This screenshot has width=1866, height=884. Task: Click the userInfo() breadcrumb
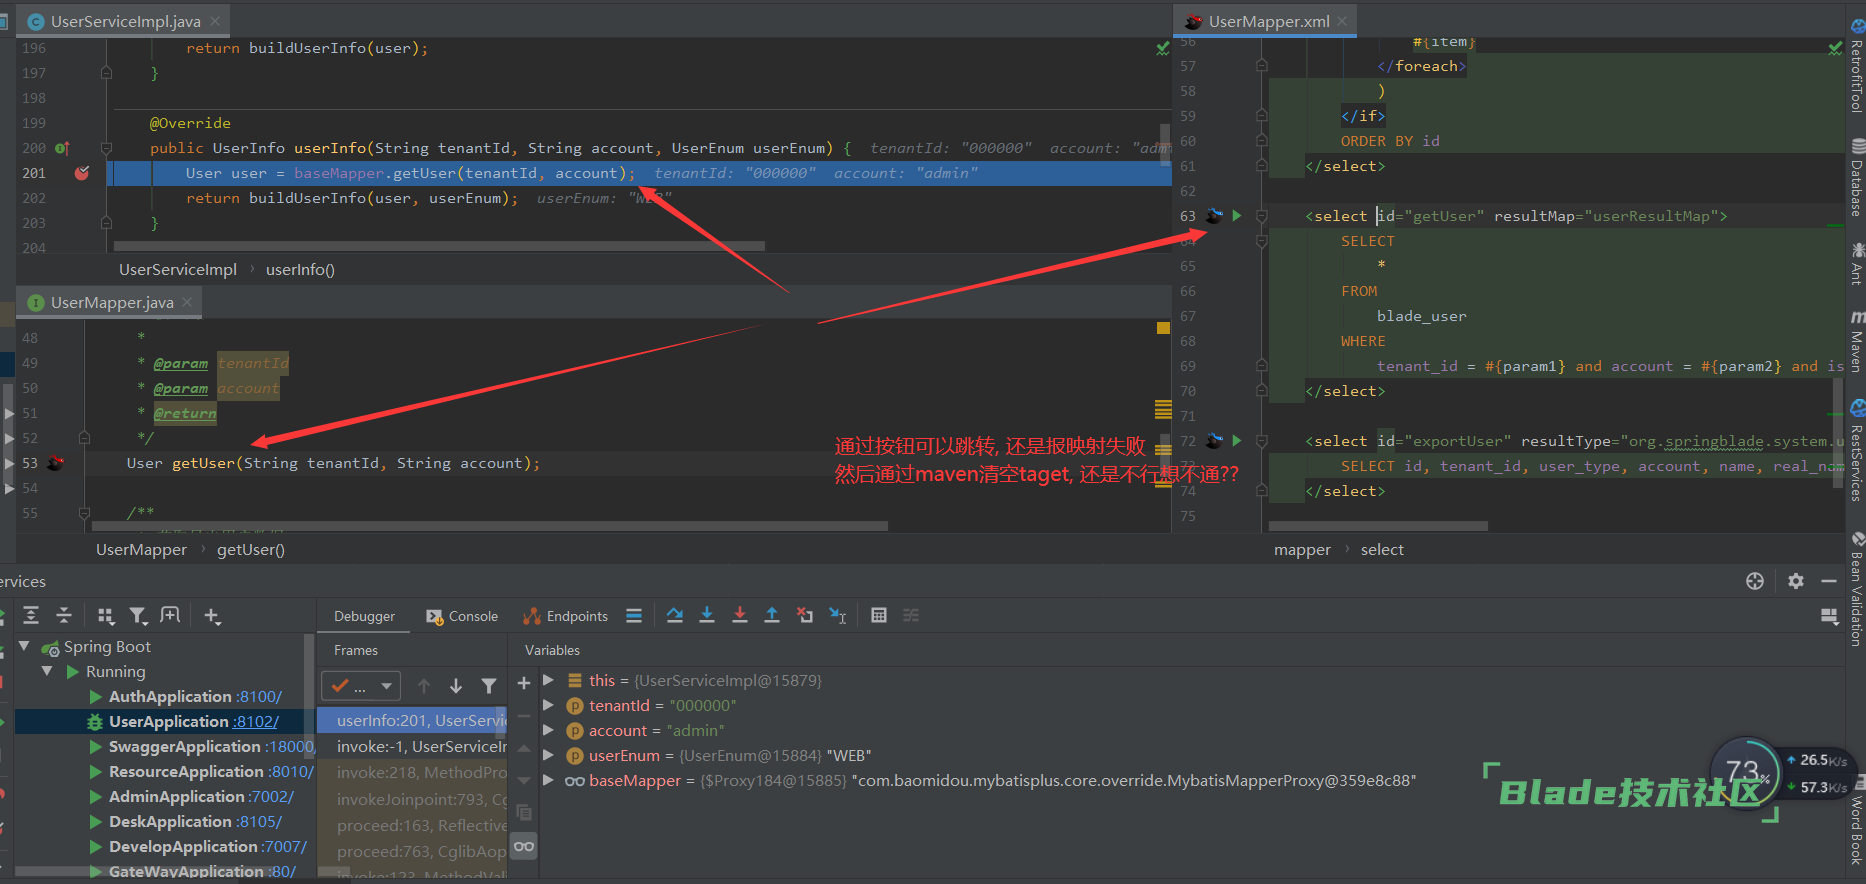[300, 269]
